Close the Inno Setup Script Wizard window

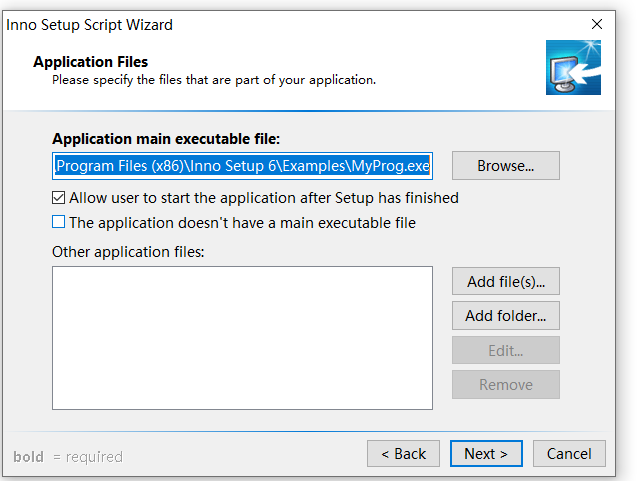(x=597, y=25)
